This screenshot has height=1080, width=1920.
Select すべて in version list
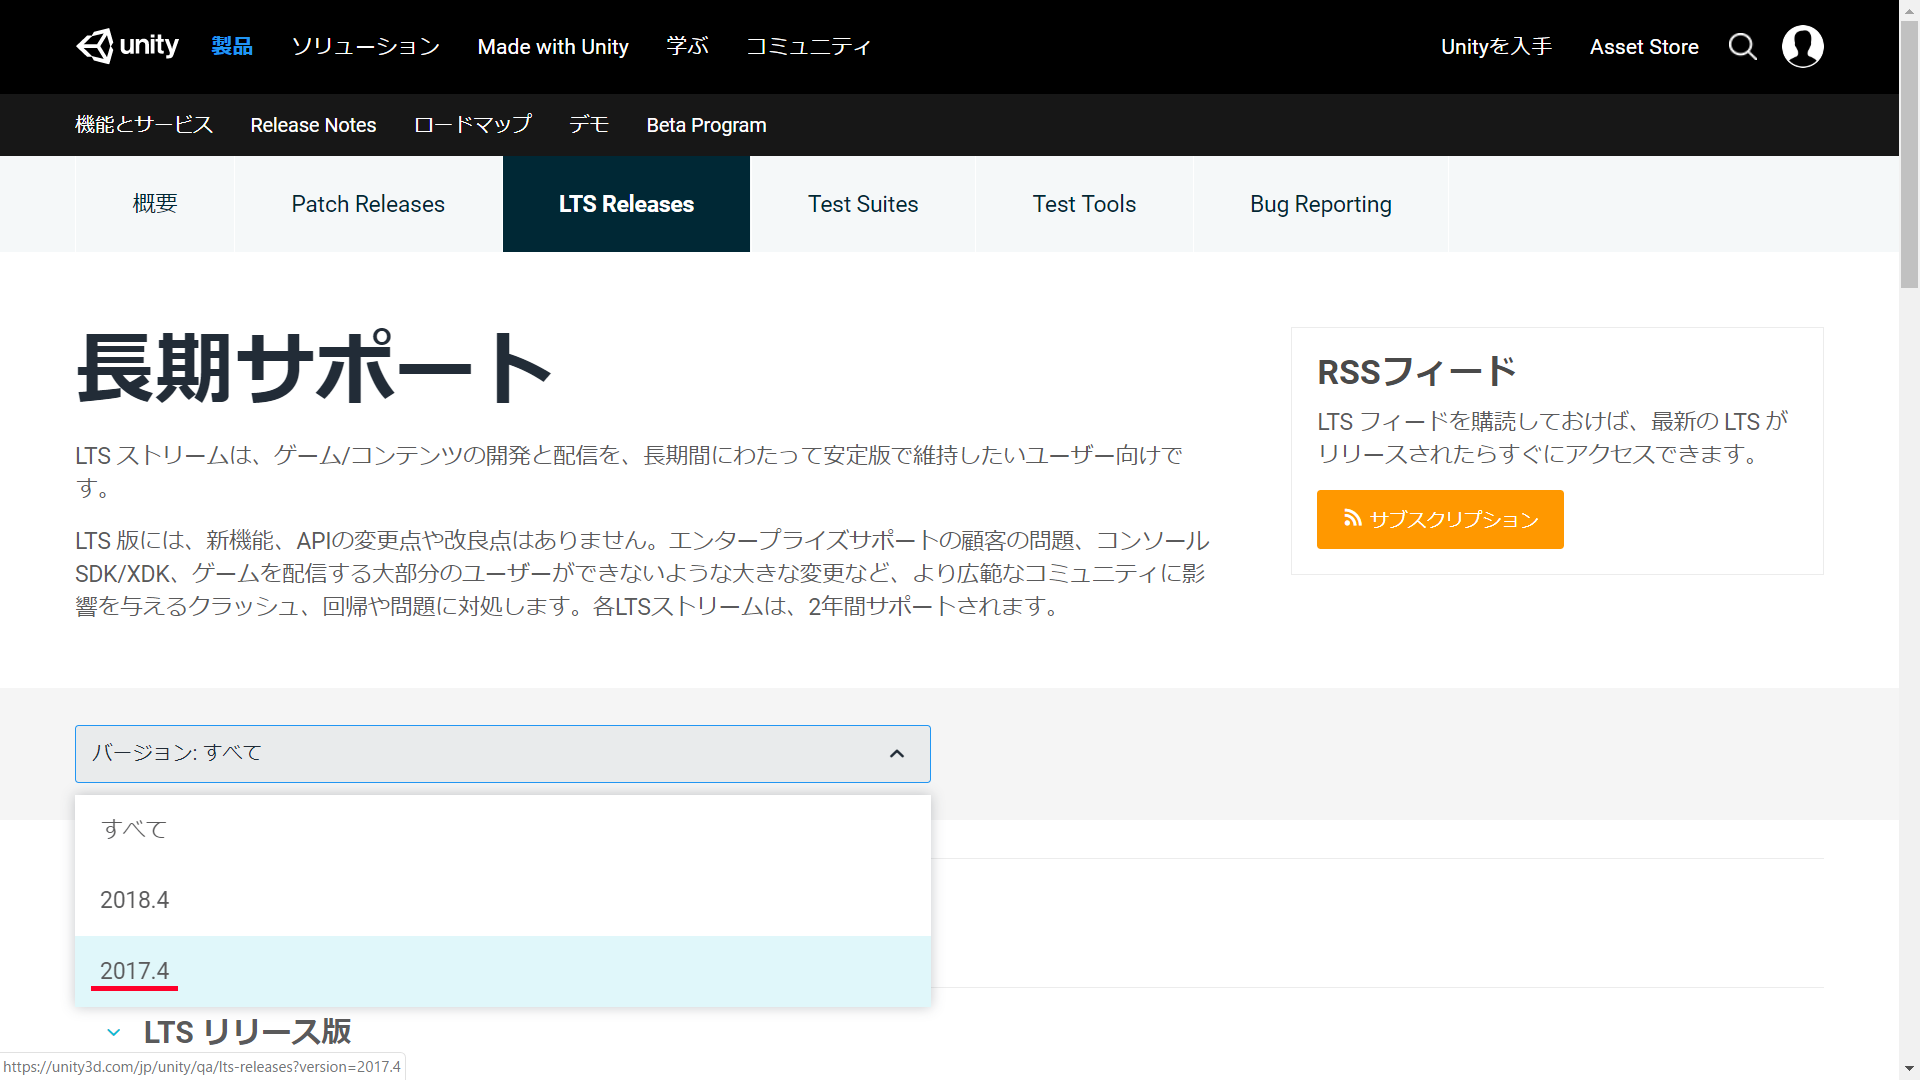503,829
